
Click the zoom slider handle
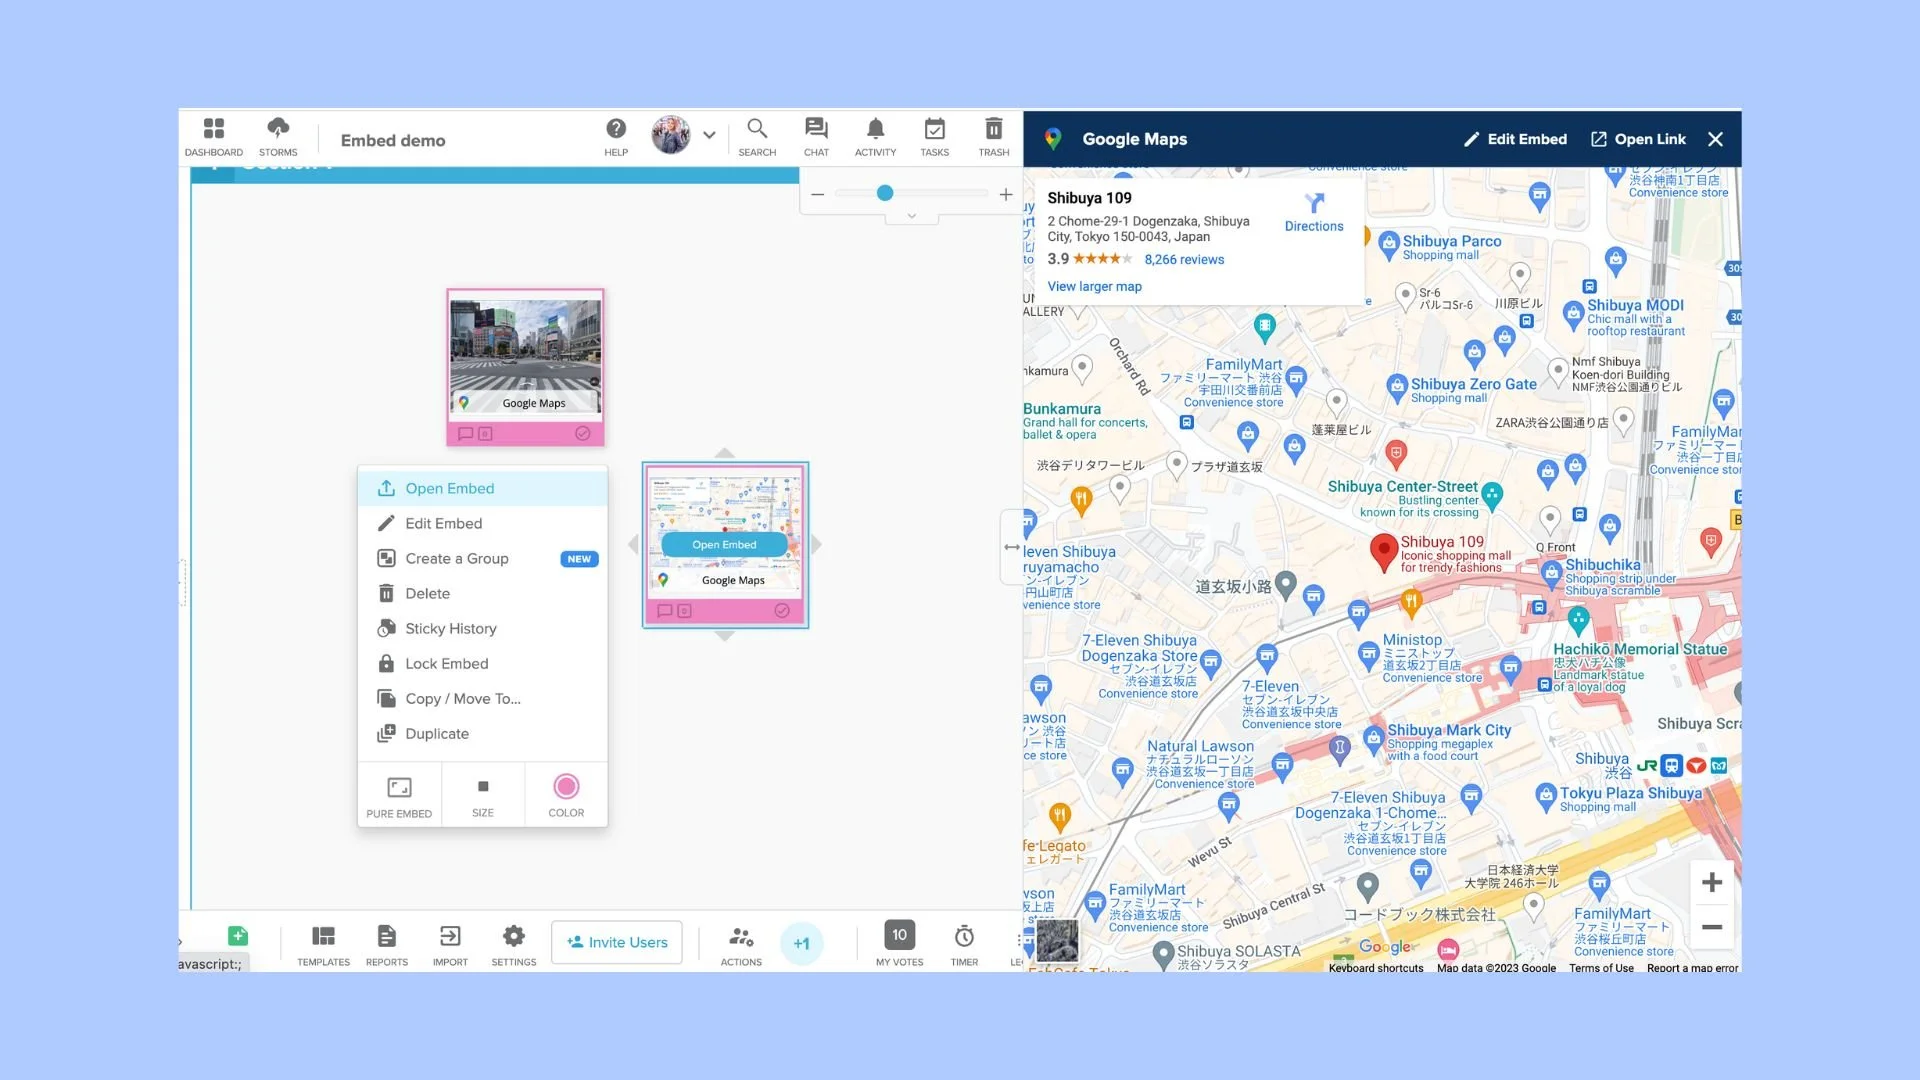(885, 194)
